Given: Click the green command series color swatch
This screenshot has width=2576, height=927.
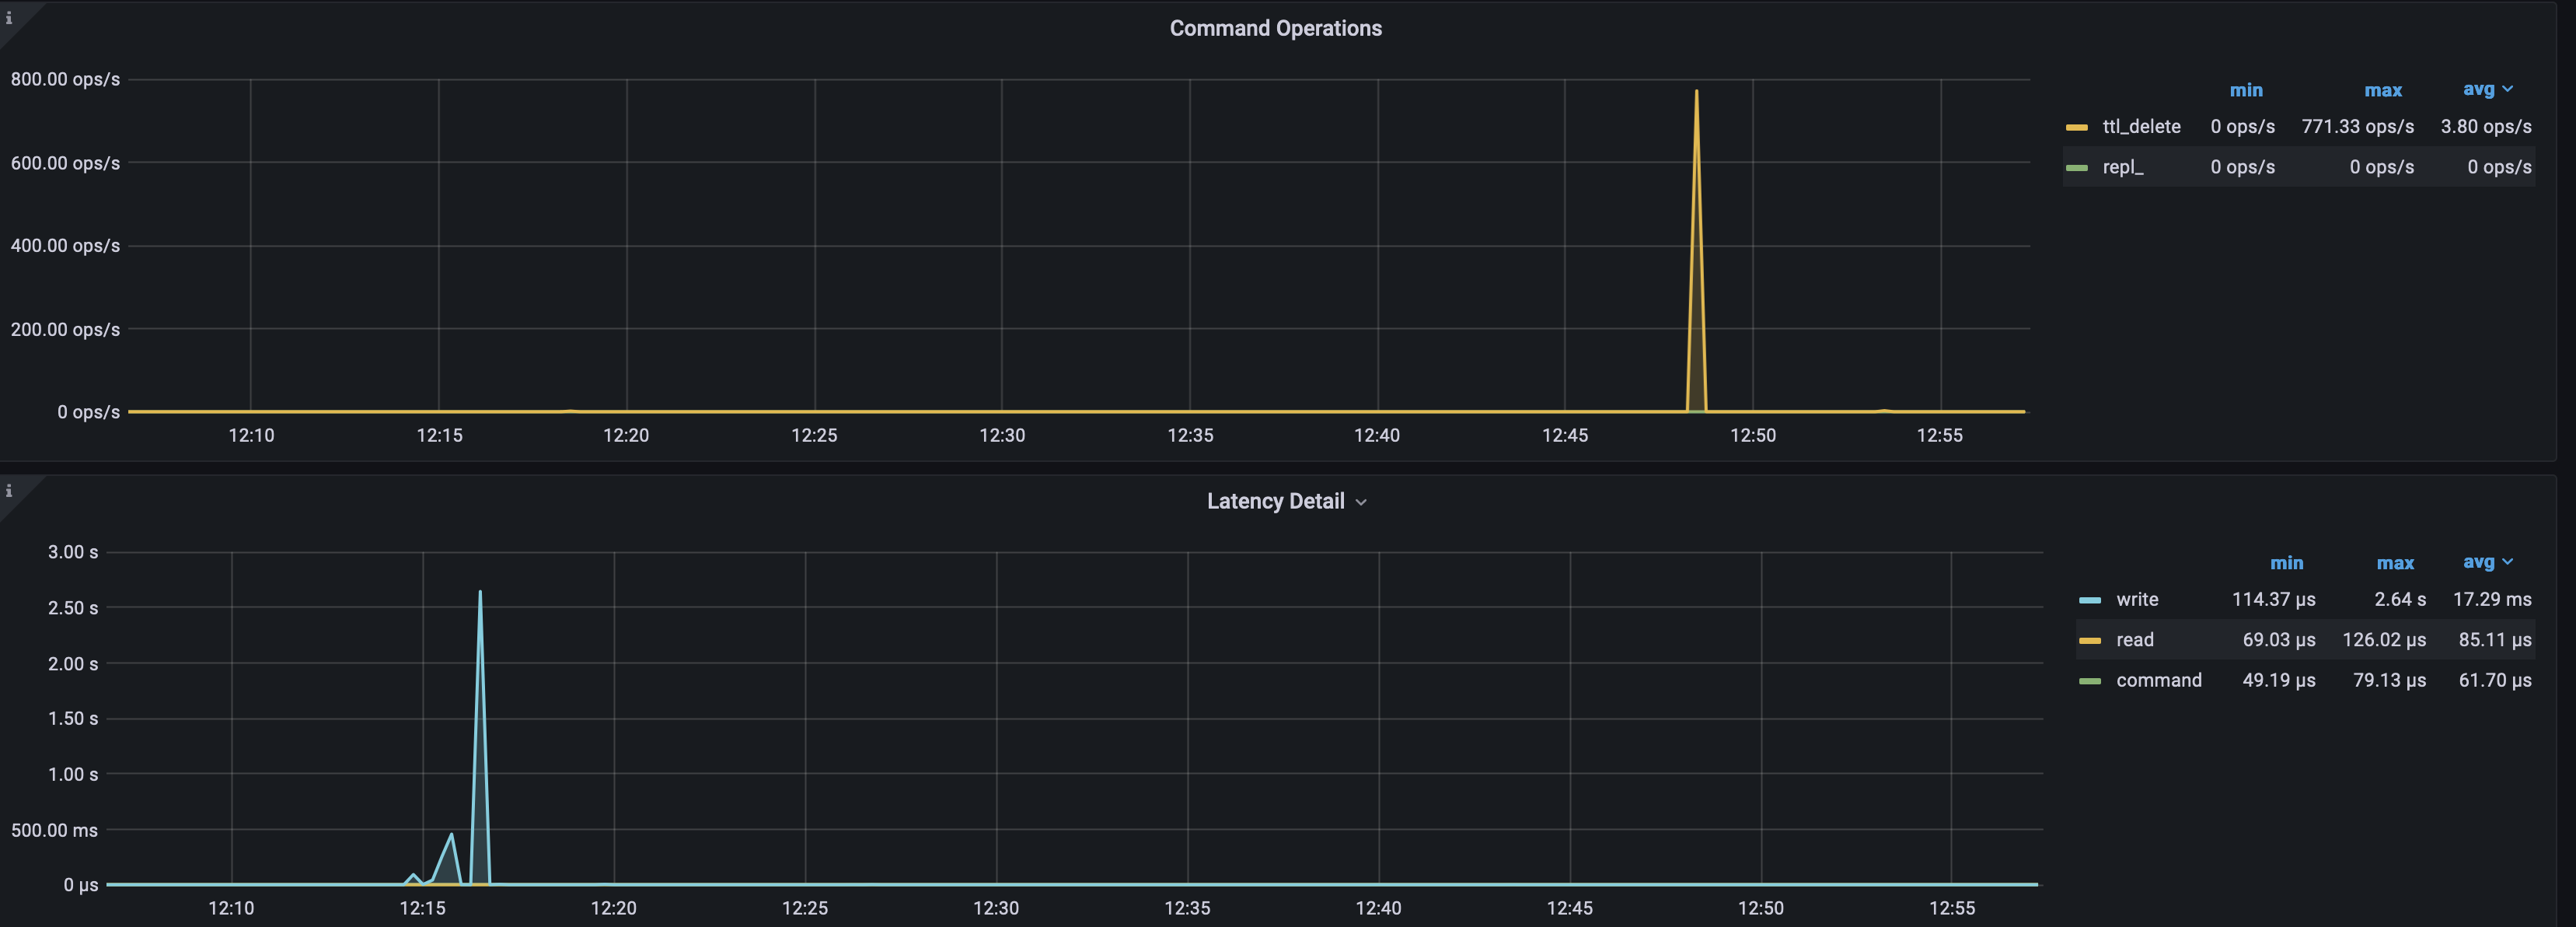Looking at the screenshot, I should coord(2089,681).
